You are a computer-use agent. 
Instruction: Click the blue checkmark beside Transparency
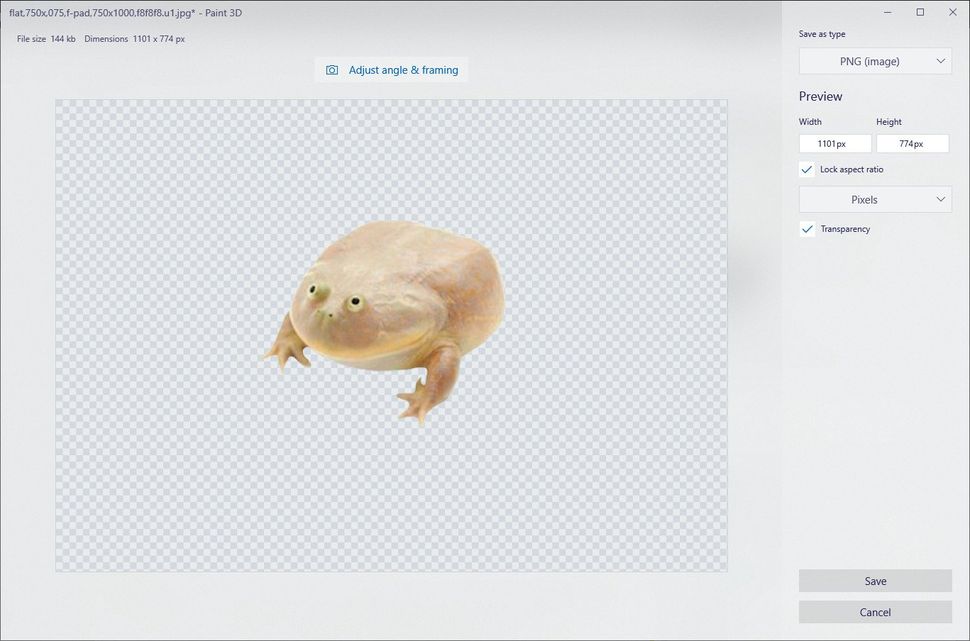(x=807, y=229)
